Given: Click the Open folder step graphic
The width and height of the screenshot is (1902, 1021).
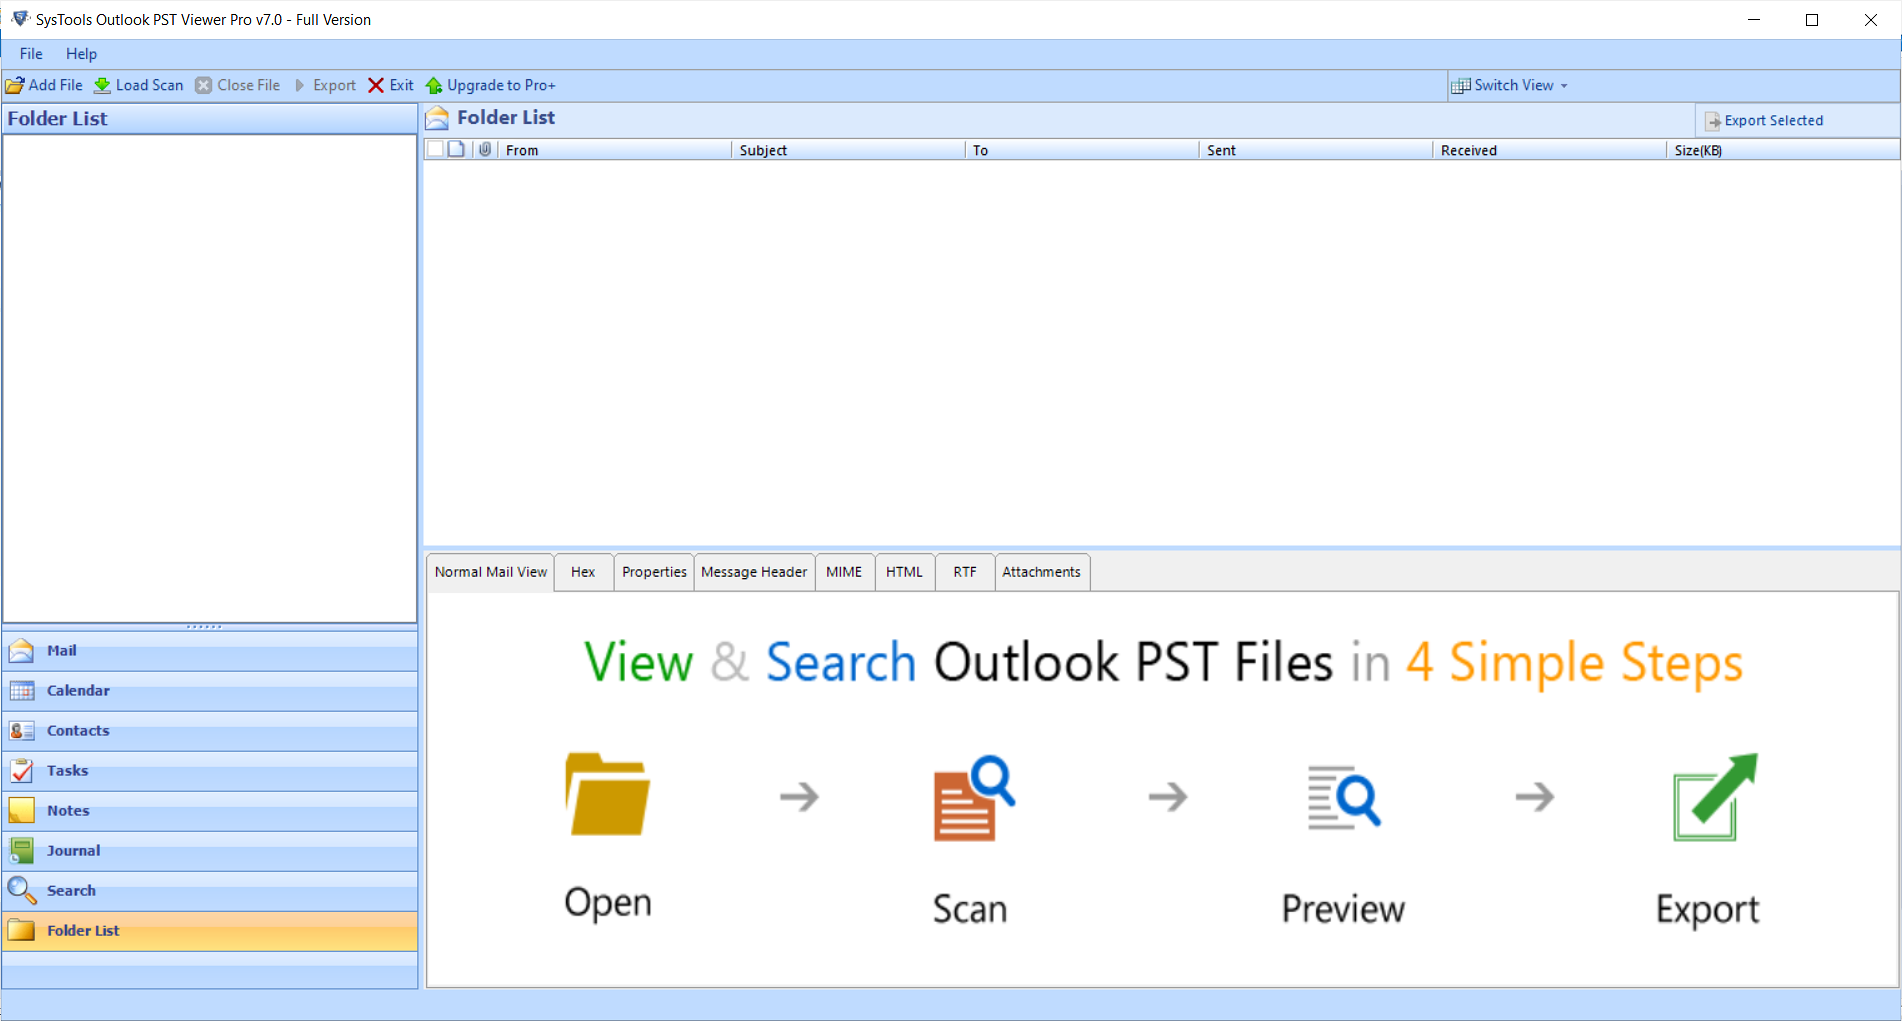Looking at the screenshot, I should (x=608, y=794).
